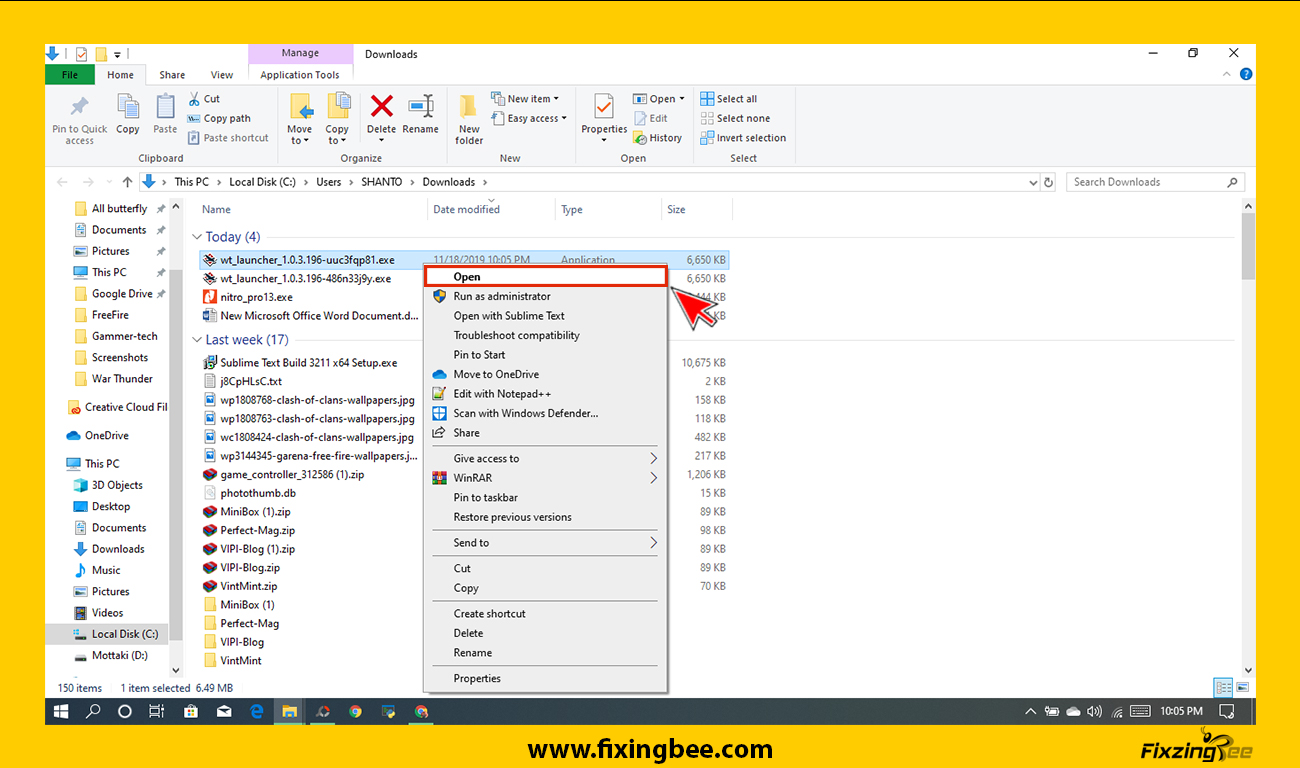Screen dimensions: 1300x768
Task: Select War Thunder folder in sidebar
Action: 122,379
